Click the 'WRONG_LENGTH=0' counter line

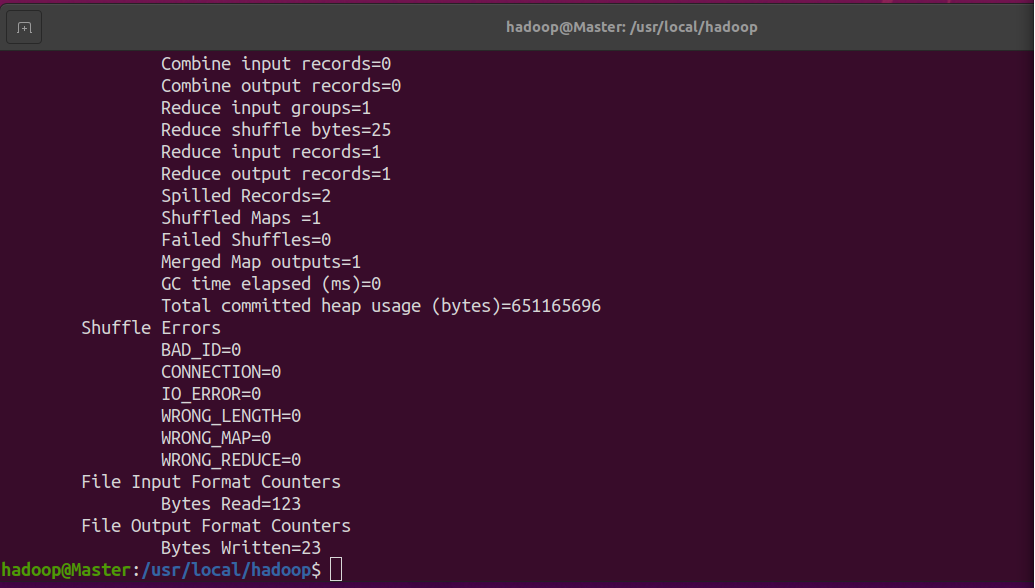pos(231,416)
